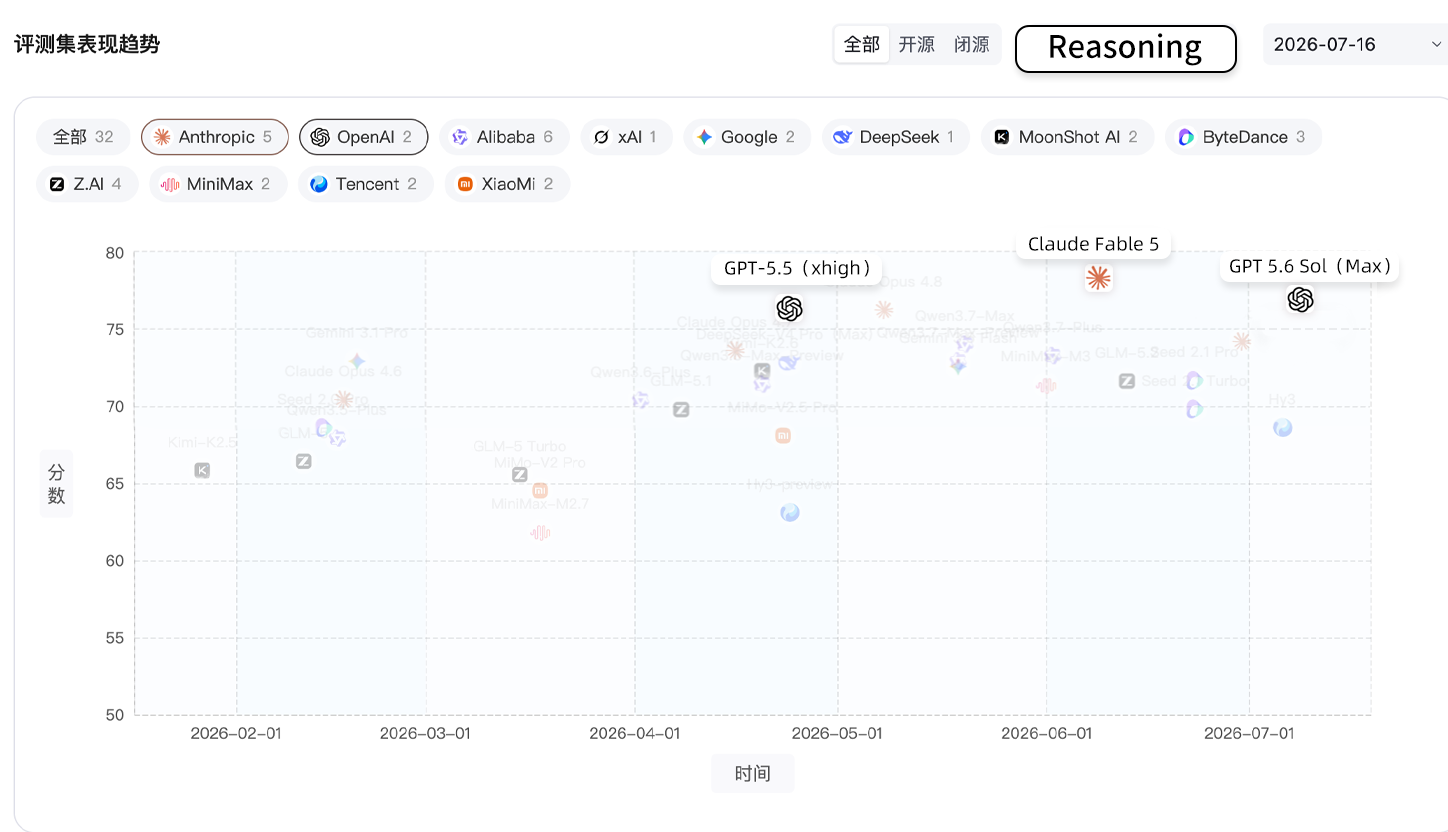The width and height of the screenshot is (1448, 832).
Task: Click the 2026-06-01 axis date
Action: pos(1047,733)
